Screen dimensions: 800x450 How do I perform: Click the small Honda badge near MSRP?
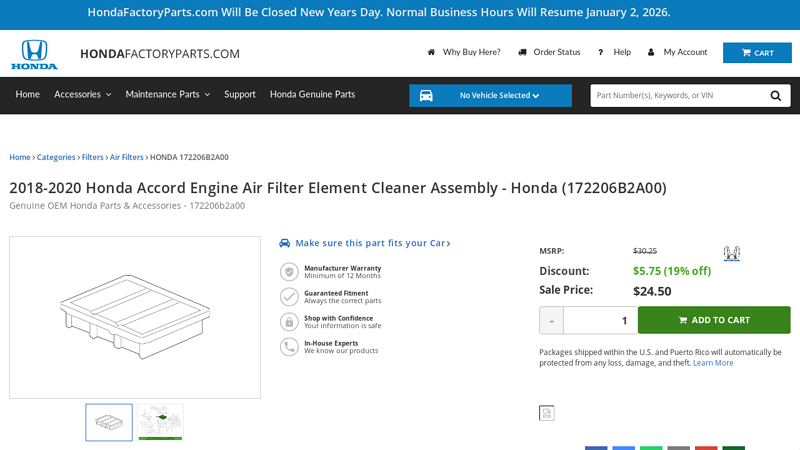731,254
